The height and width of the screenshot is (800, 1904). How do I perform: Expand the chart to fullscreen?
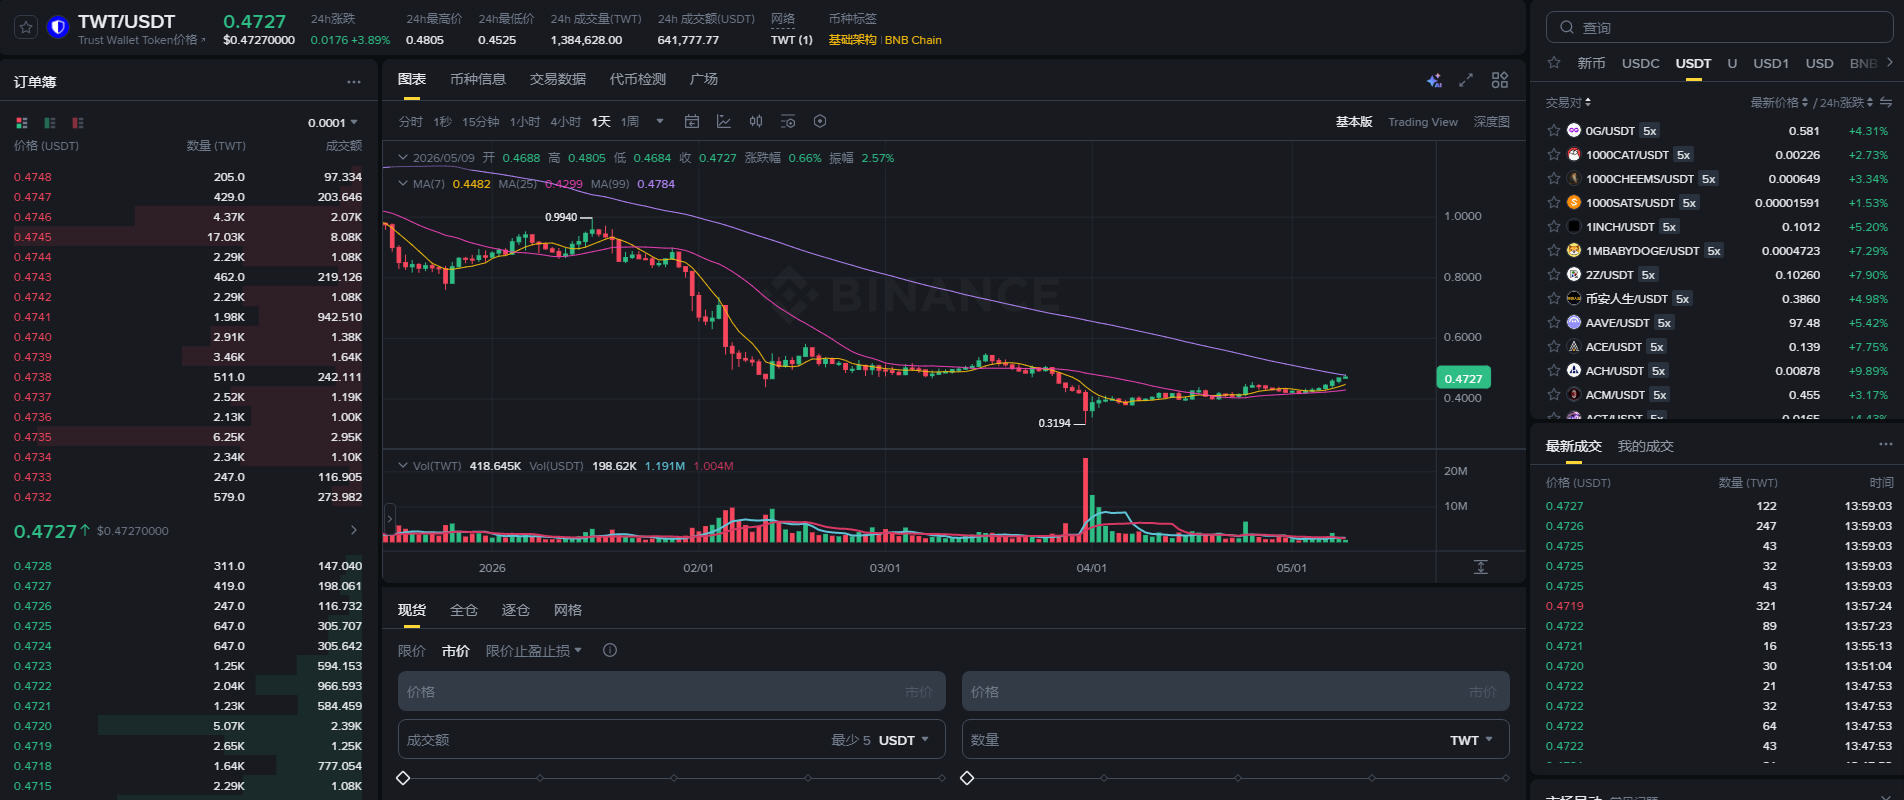point(1466,80)
